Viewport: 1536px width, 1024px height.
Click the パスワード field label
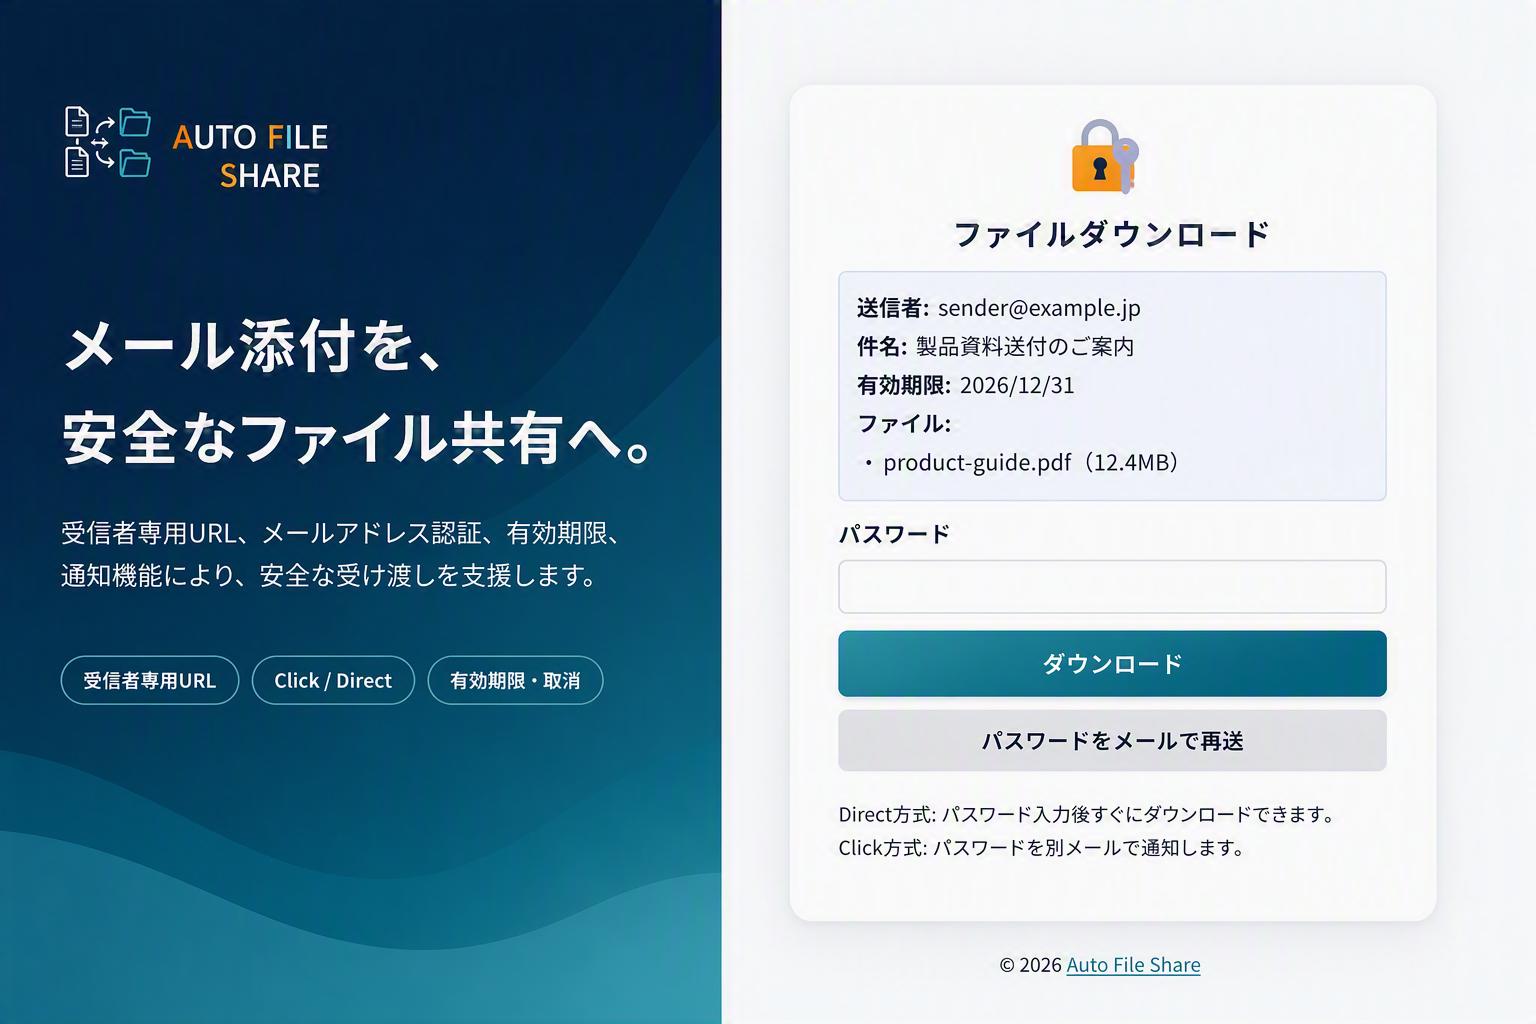tap(894, 534)
